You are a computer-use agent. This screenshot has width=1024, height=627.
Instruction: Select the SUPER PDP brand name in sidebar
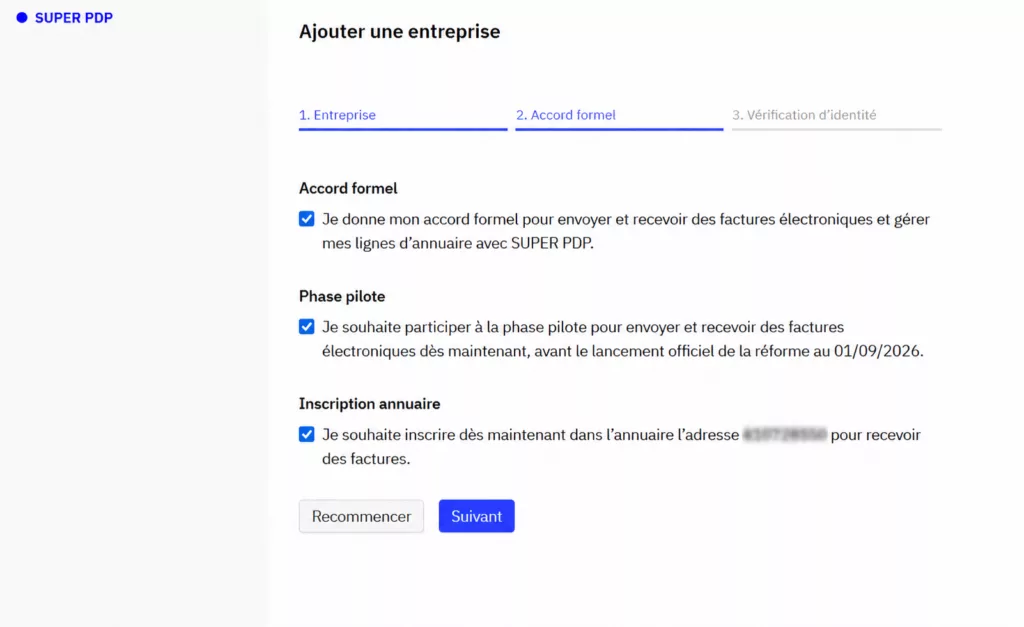(x=73, y=17)
